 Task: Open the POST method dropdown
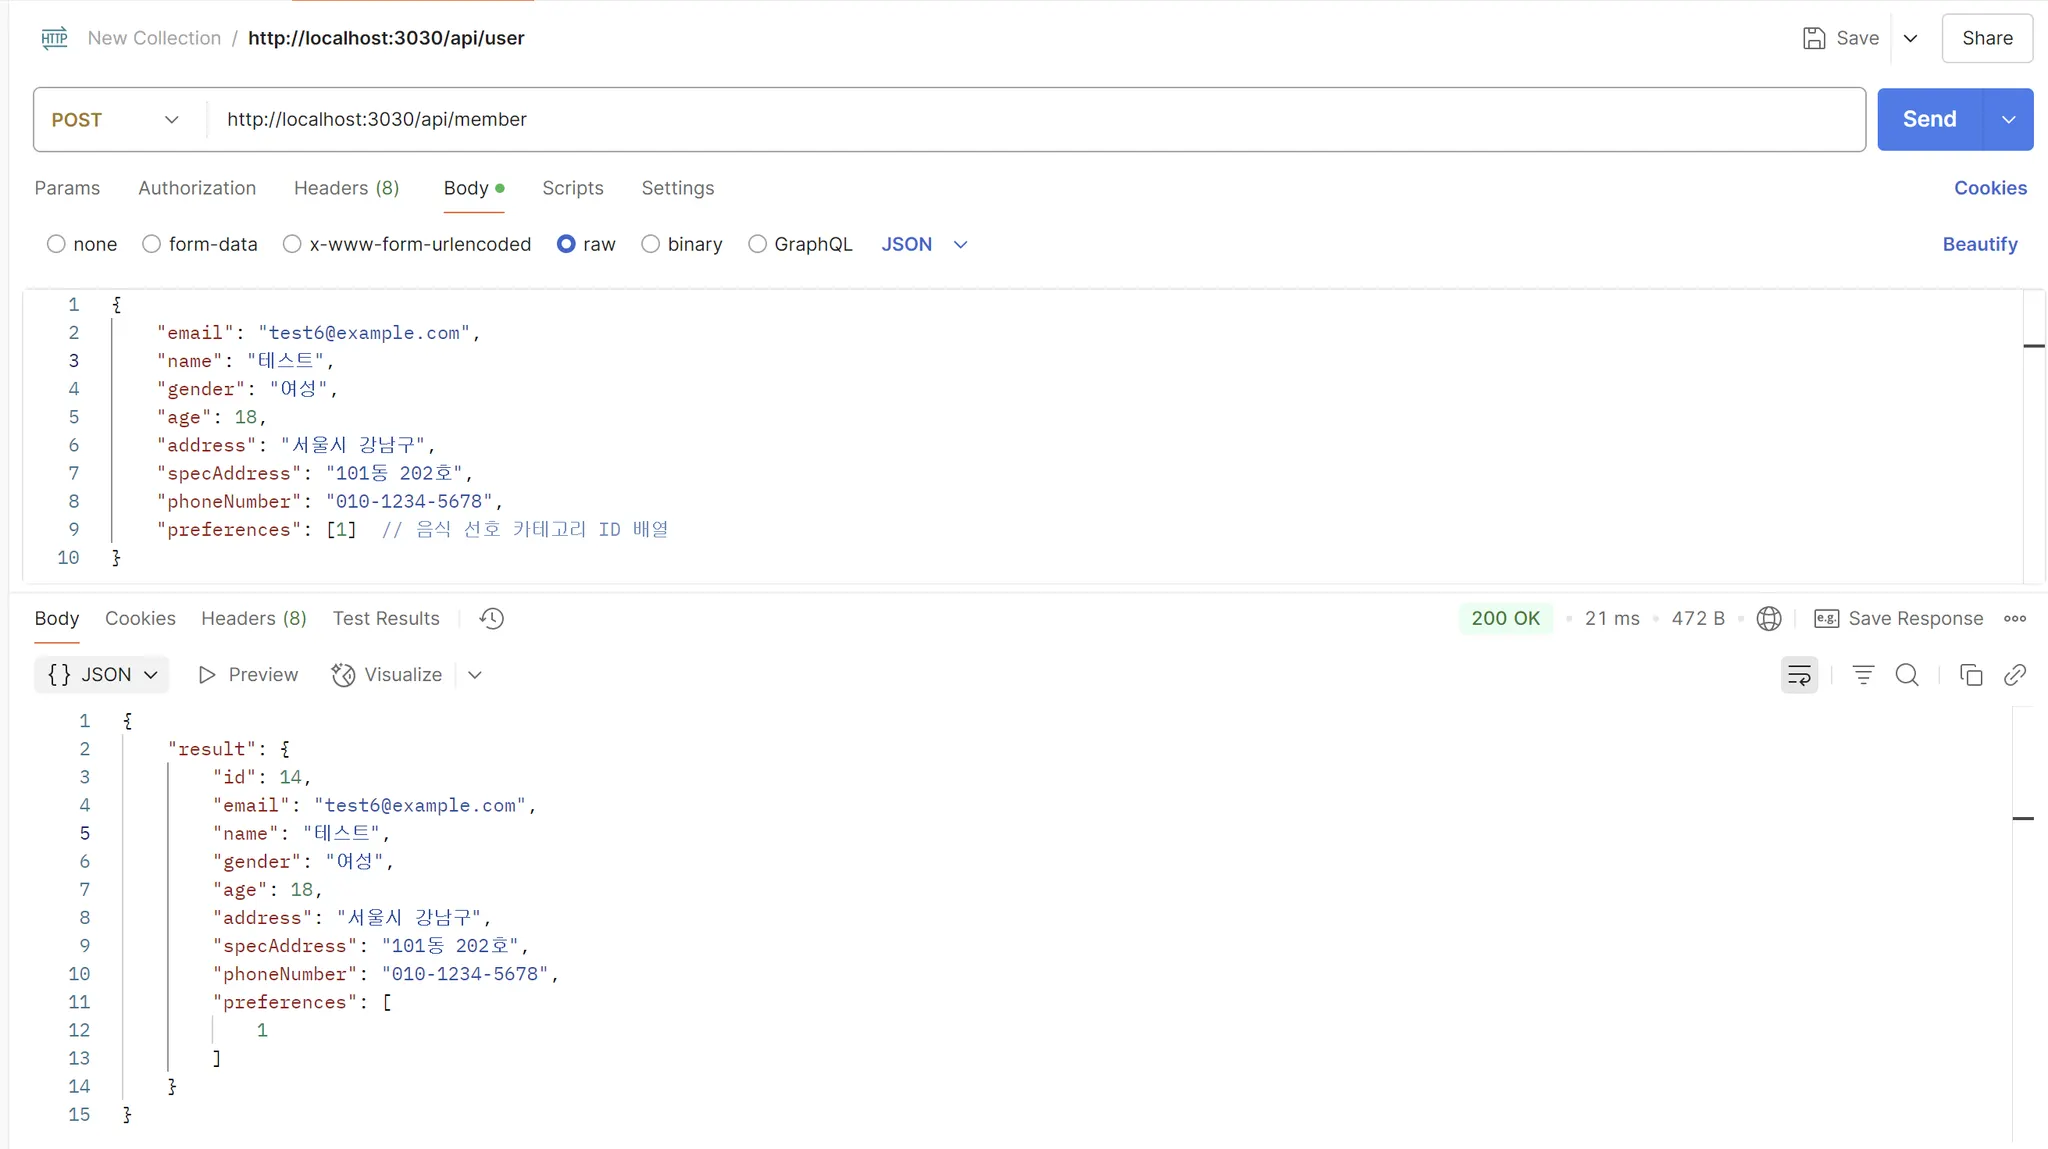click(x=116, y=119)
